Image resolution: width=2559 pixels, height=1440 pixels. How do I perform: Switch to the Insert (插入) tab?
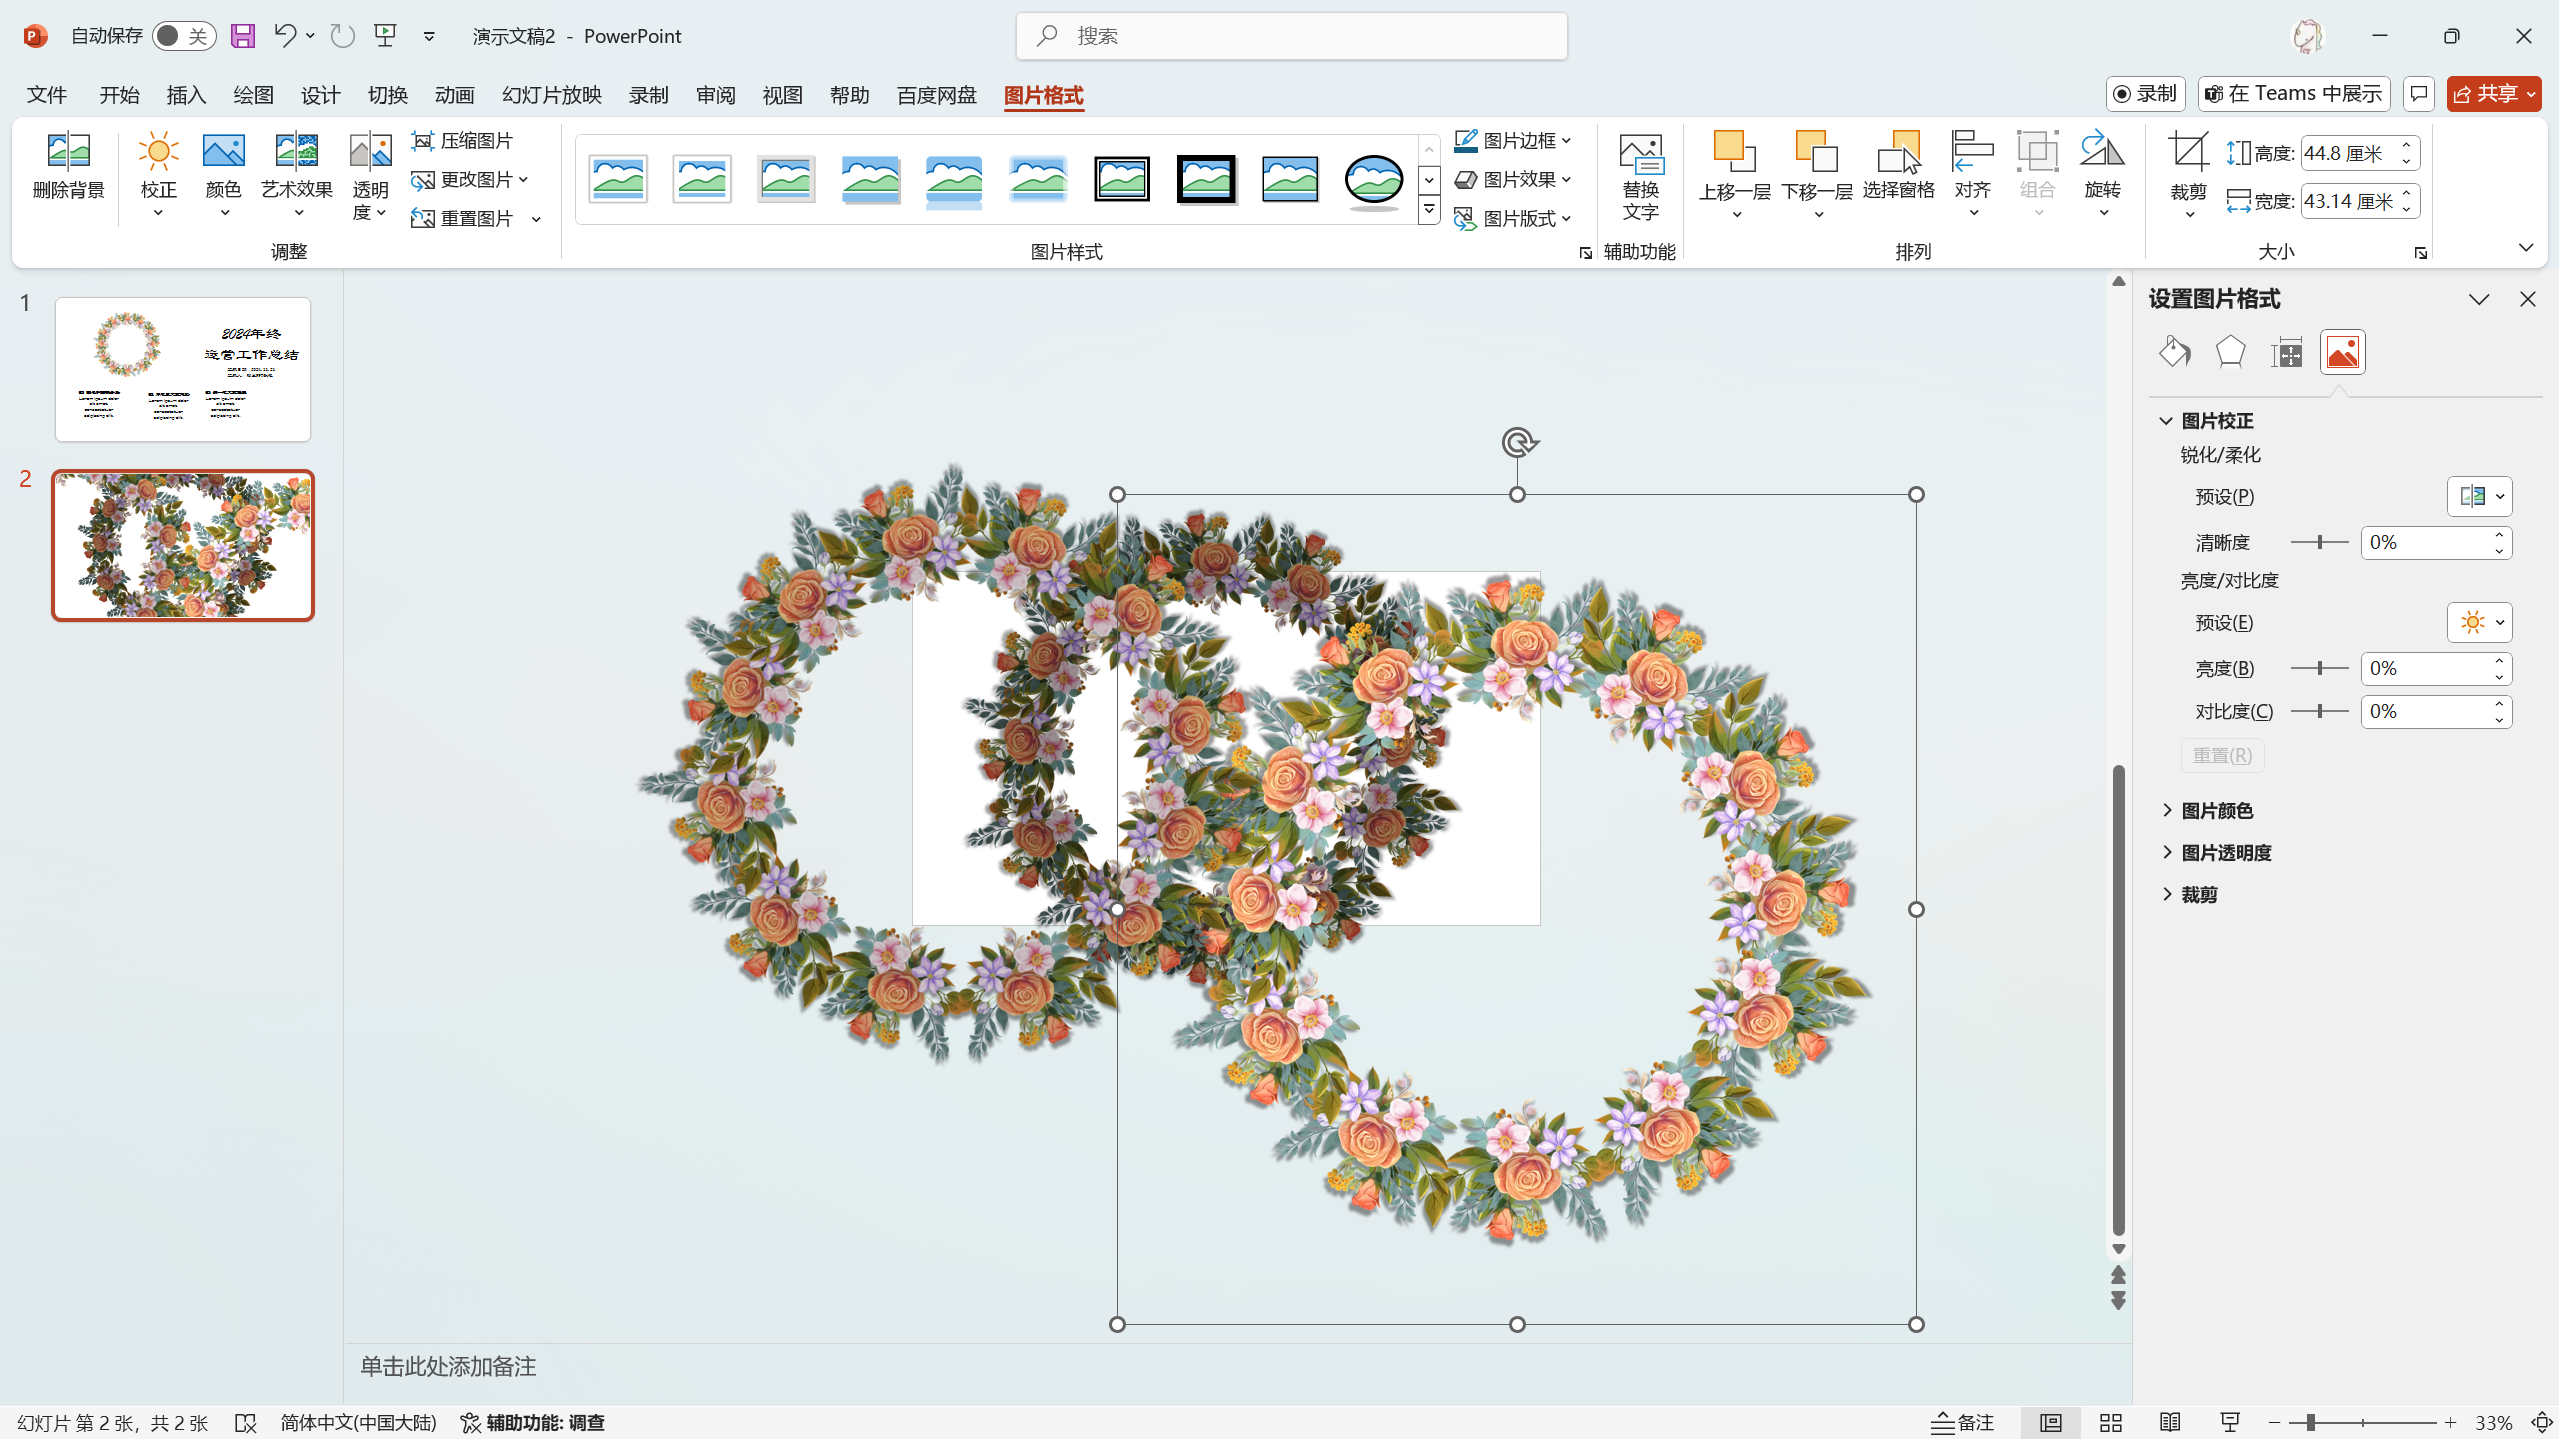point(186,95)
